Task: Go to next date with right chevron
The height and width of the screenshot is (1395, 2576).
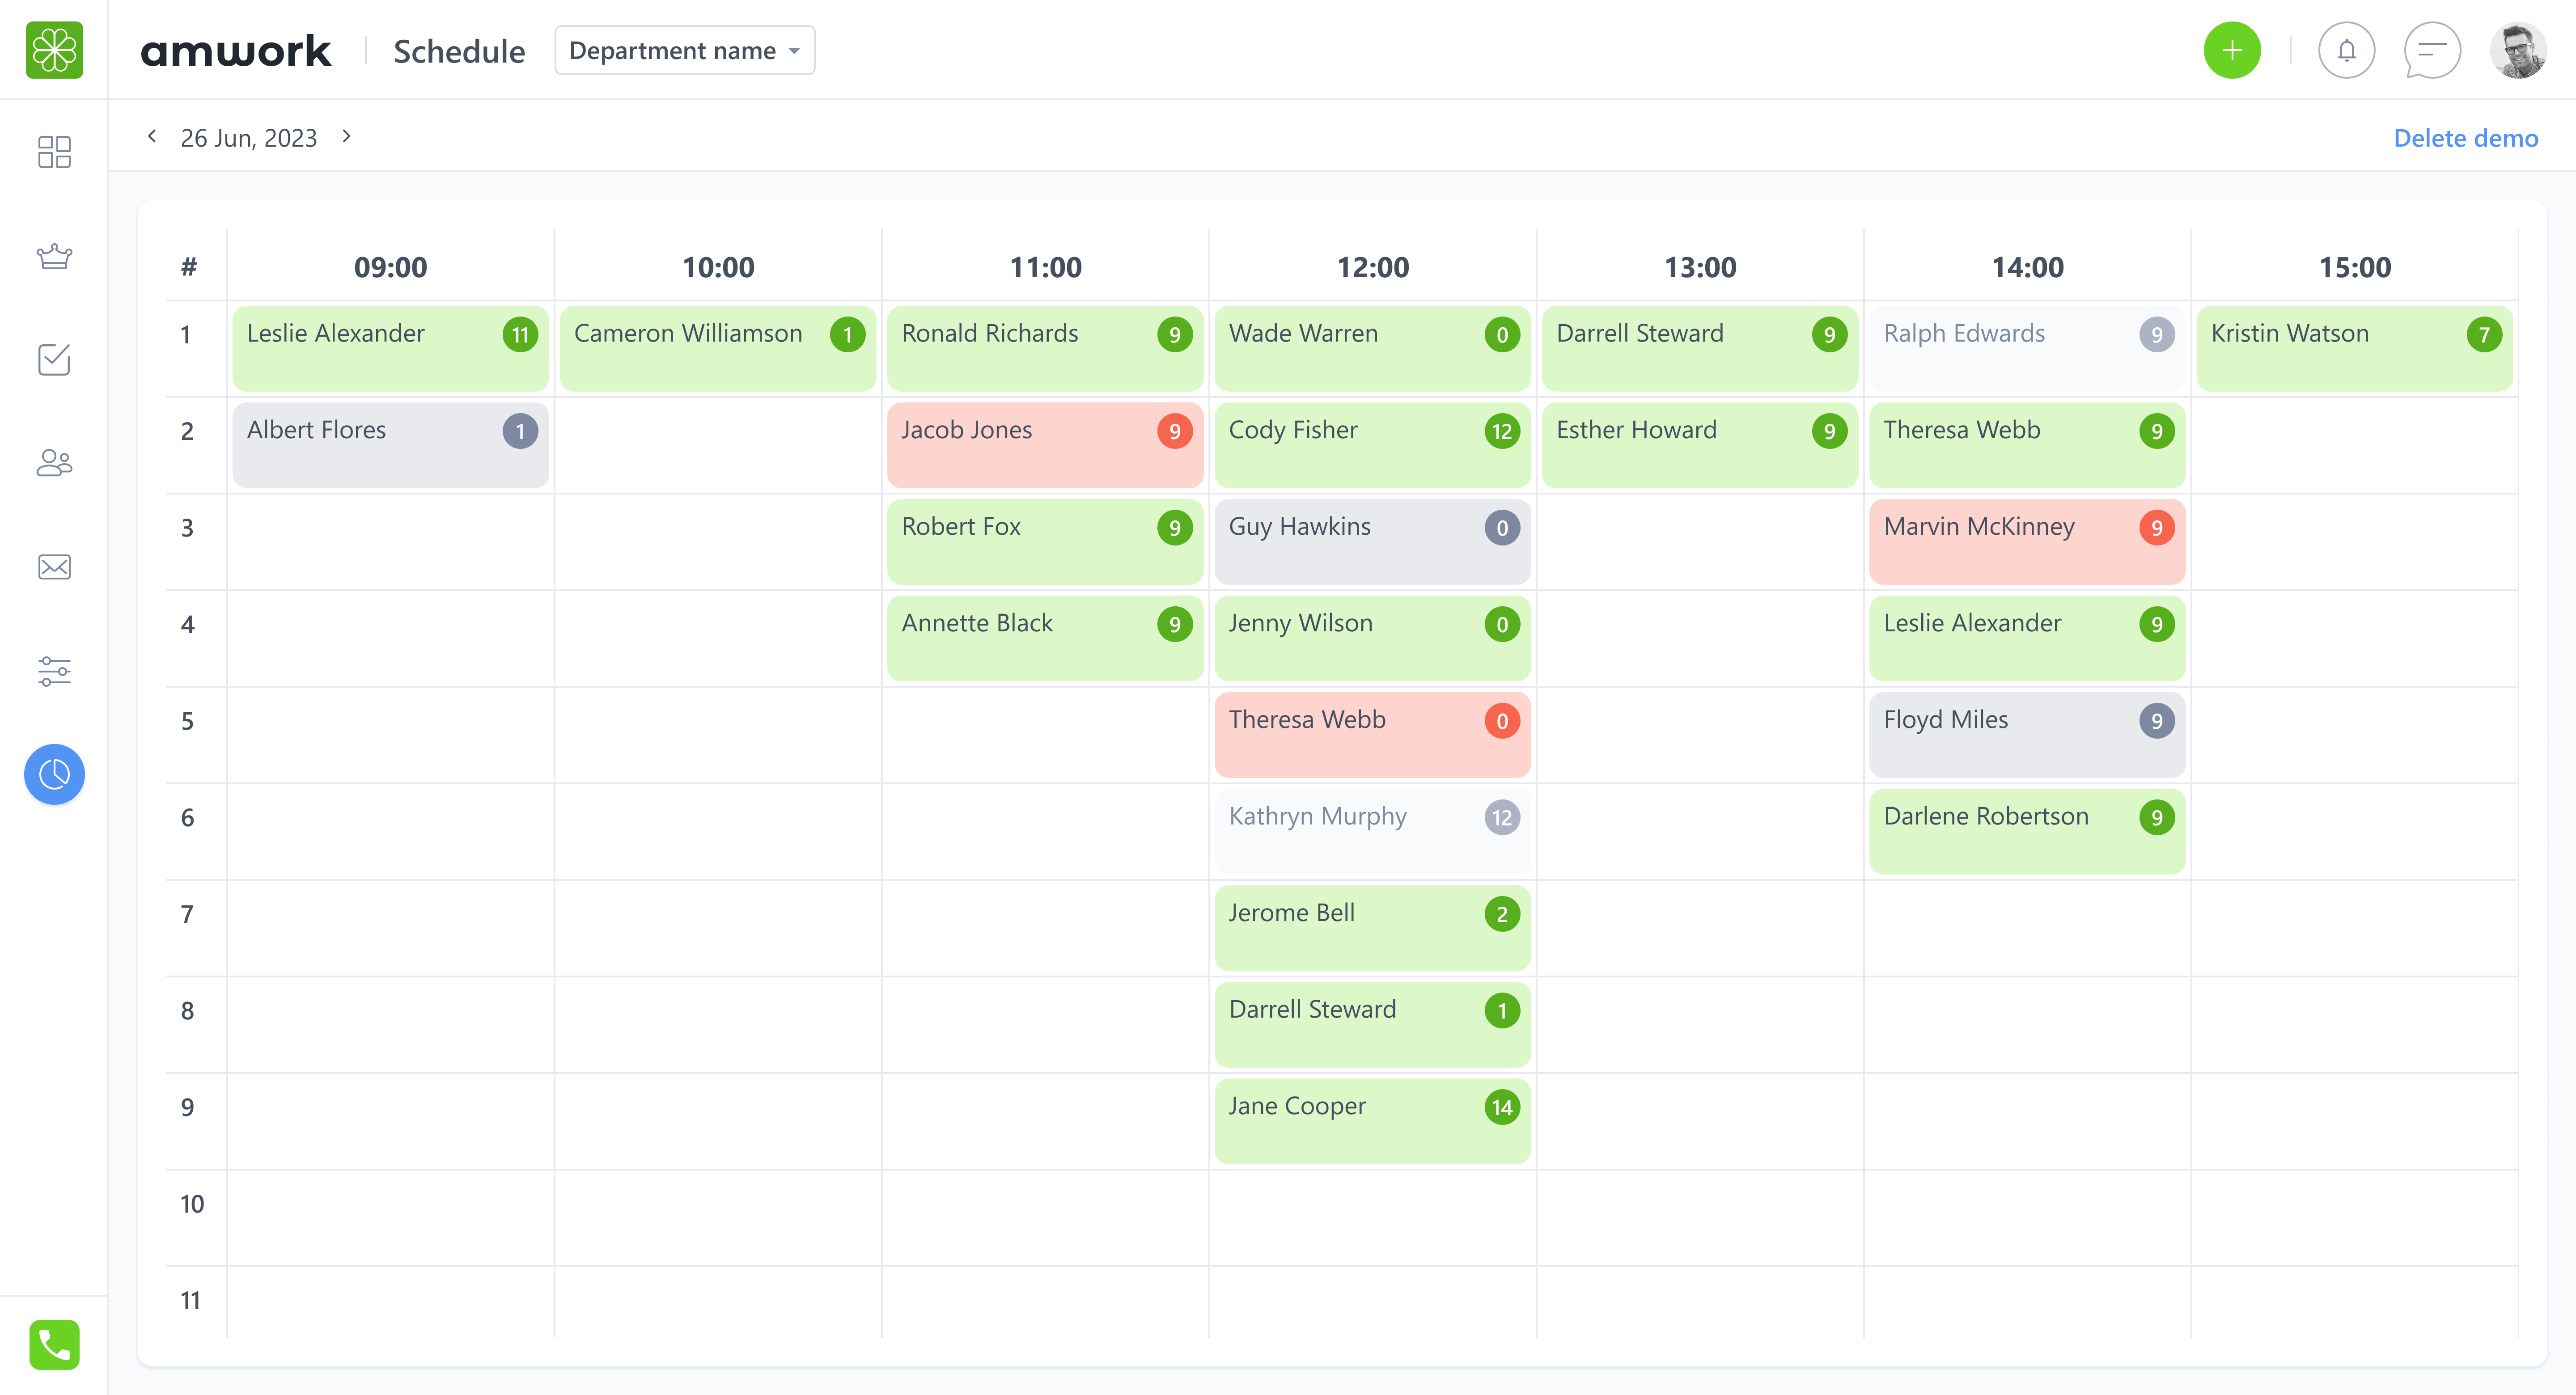Action: (346, 136)
